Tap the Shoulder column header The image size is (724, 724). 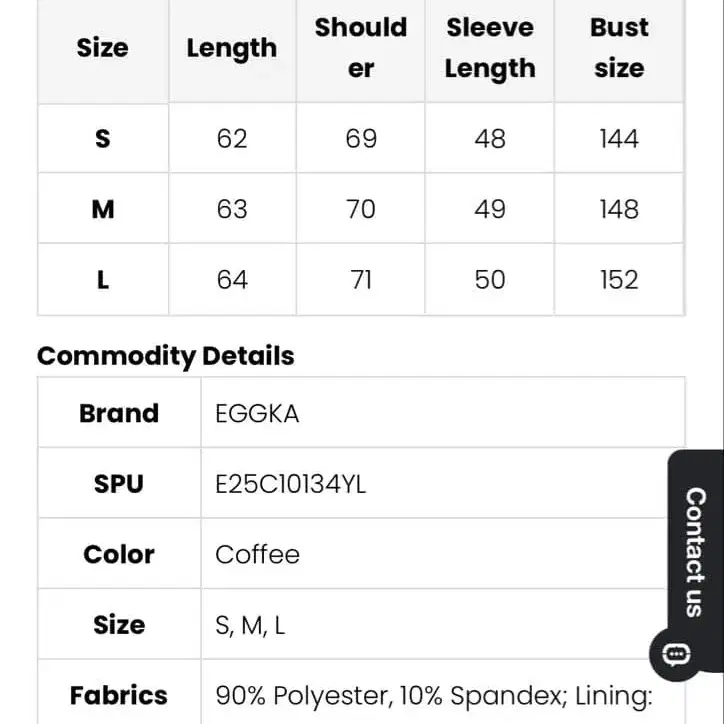[361, 48]
